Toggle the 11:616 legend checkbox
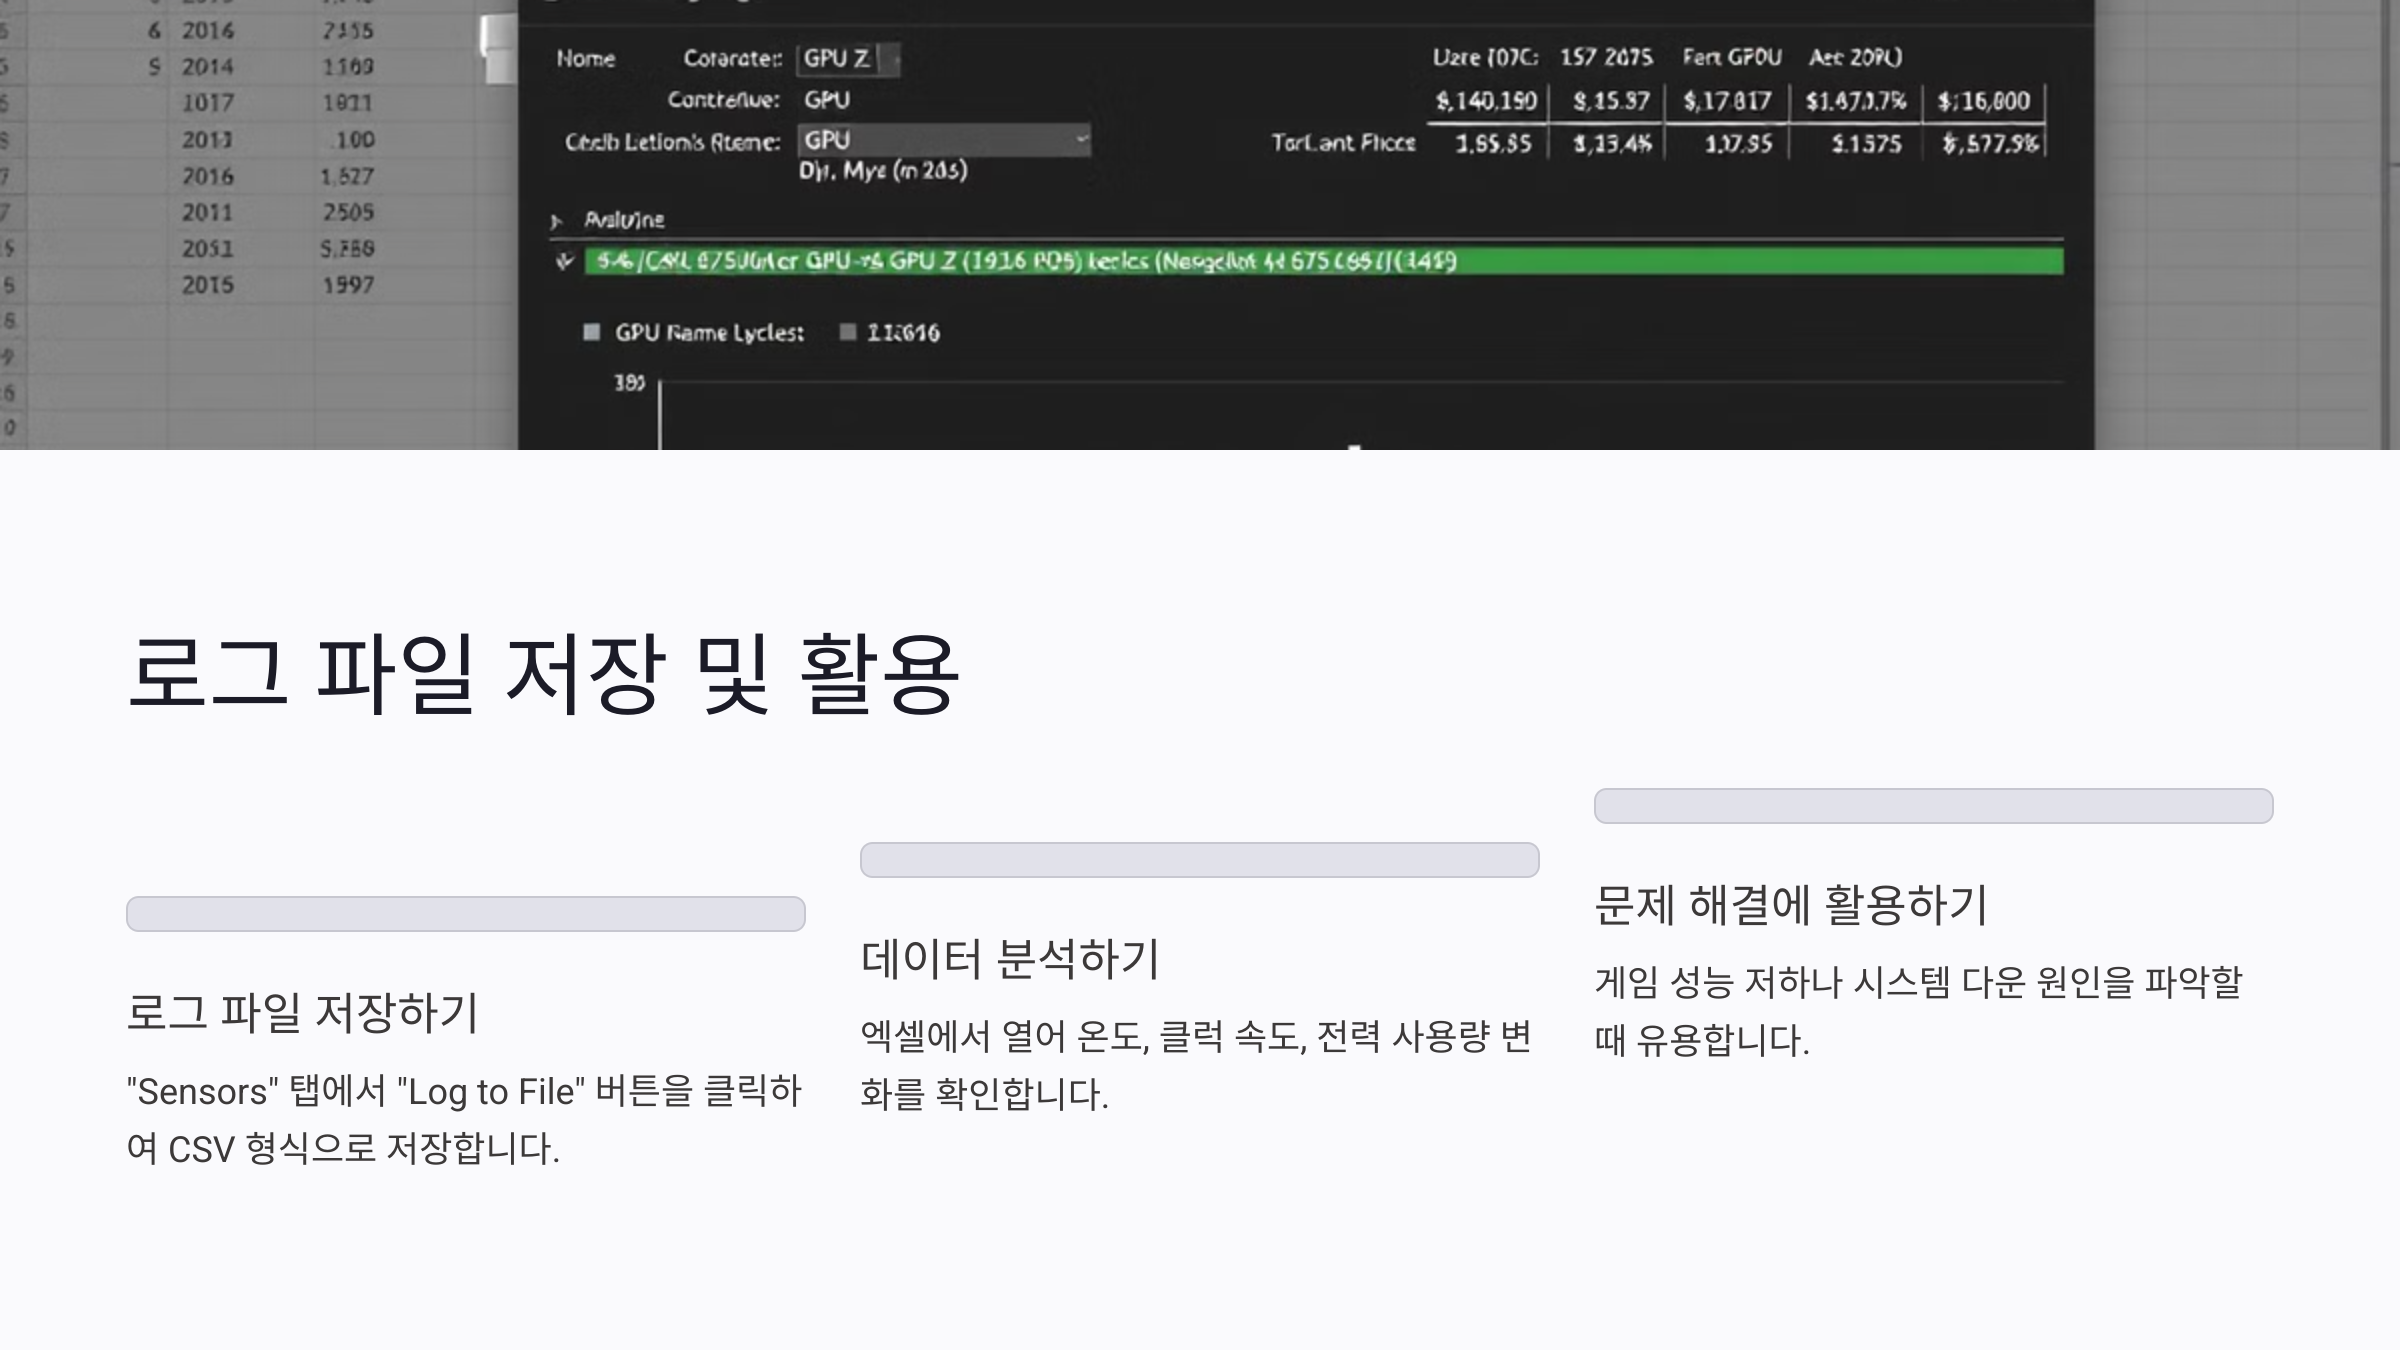 coord(848,332)
